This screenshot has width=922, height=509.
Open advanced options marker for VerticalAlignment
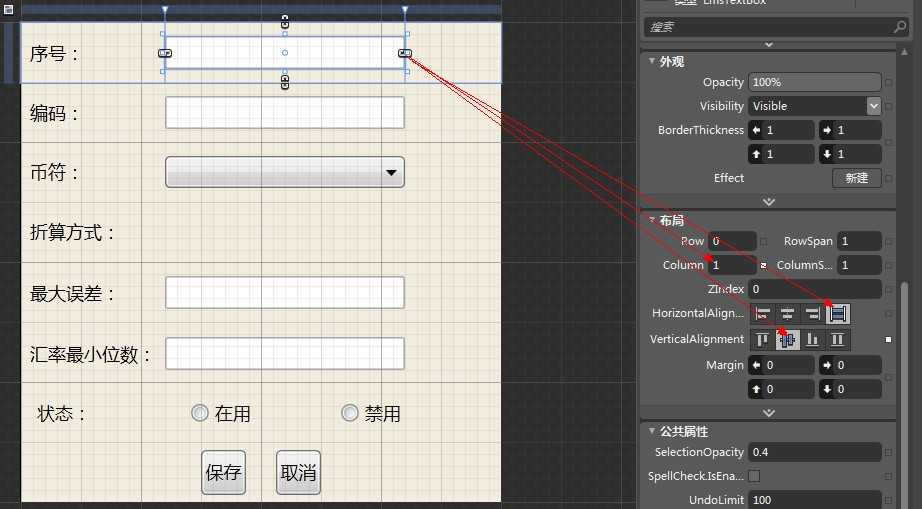(x=888, y=340)
